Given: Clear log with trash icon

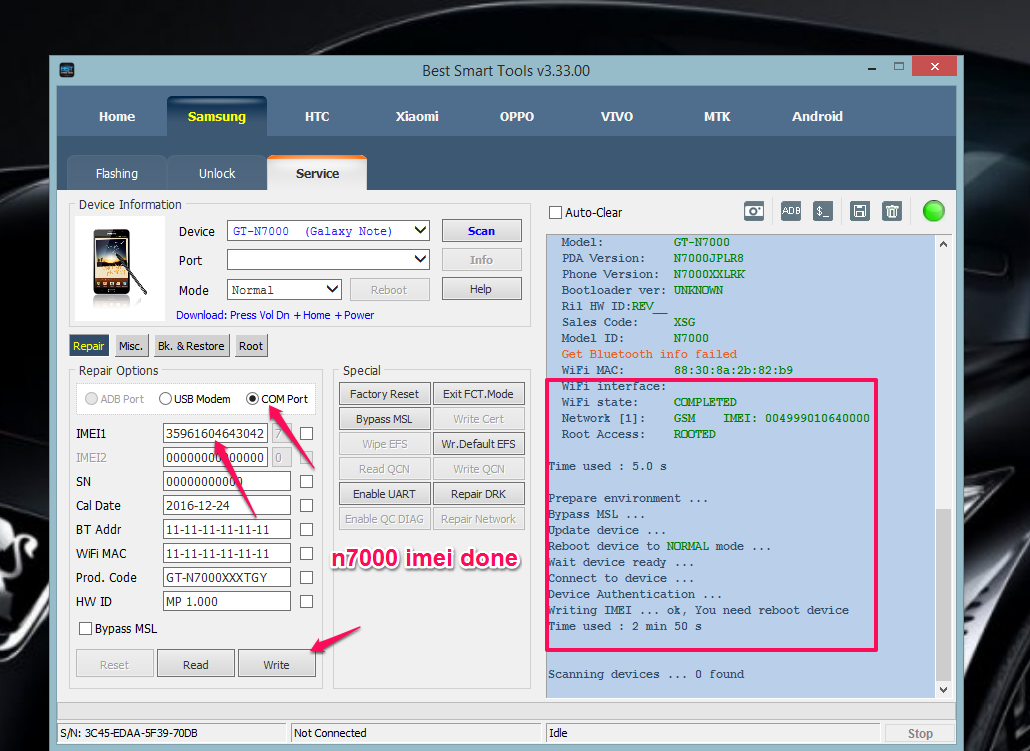Looking at the screenshot, I should pos(891,211).
